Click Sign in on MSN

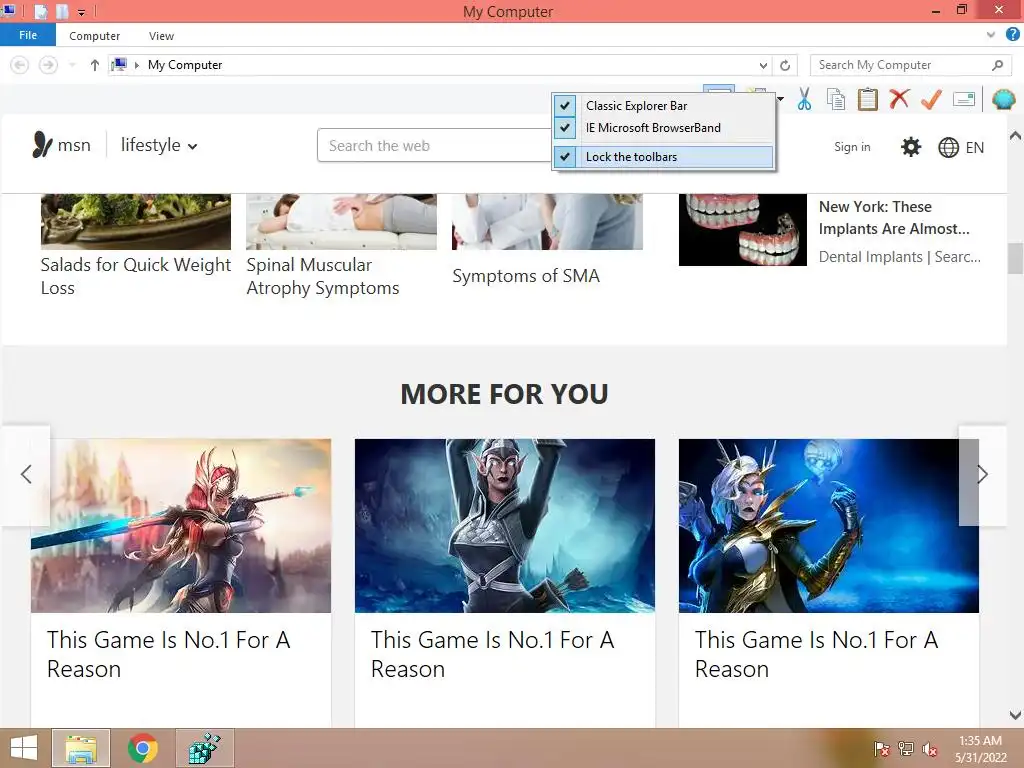tap(852, 147)
